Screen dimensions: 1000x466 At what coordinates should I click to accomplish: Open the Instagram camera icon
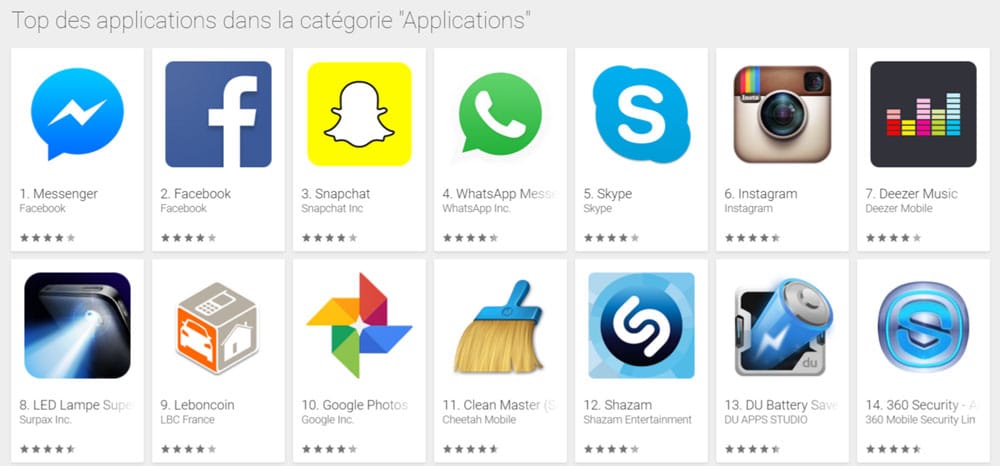coord(783,114)
